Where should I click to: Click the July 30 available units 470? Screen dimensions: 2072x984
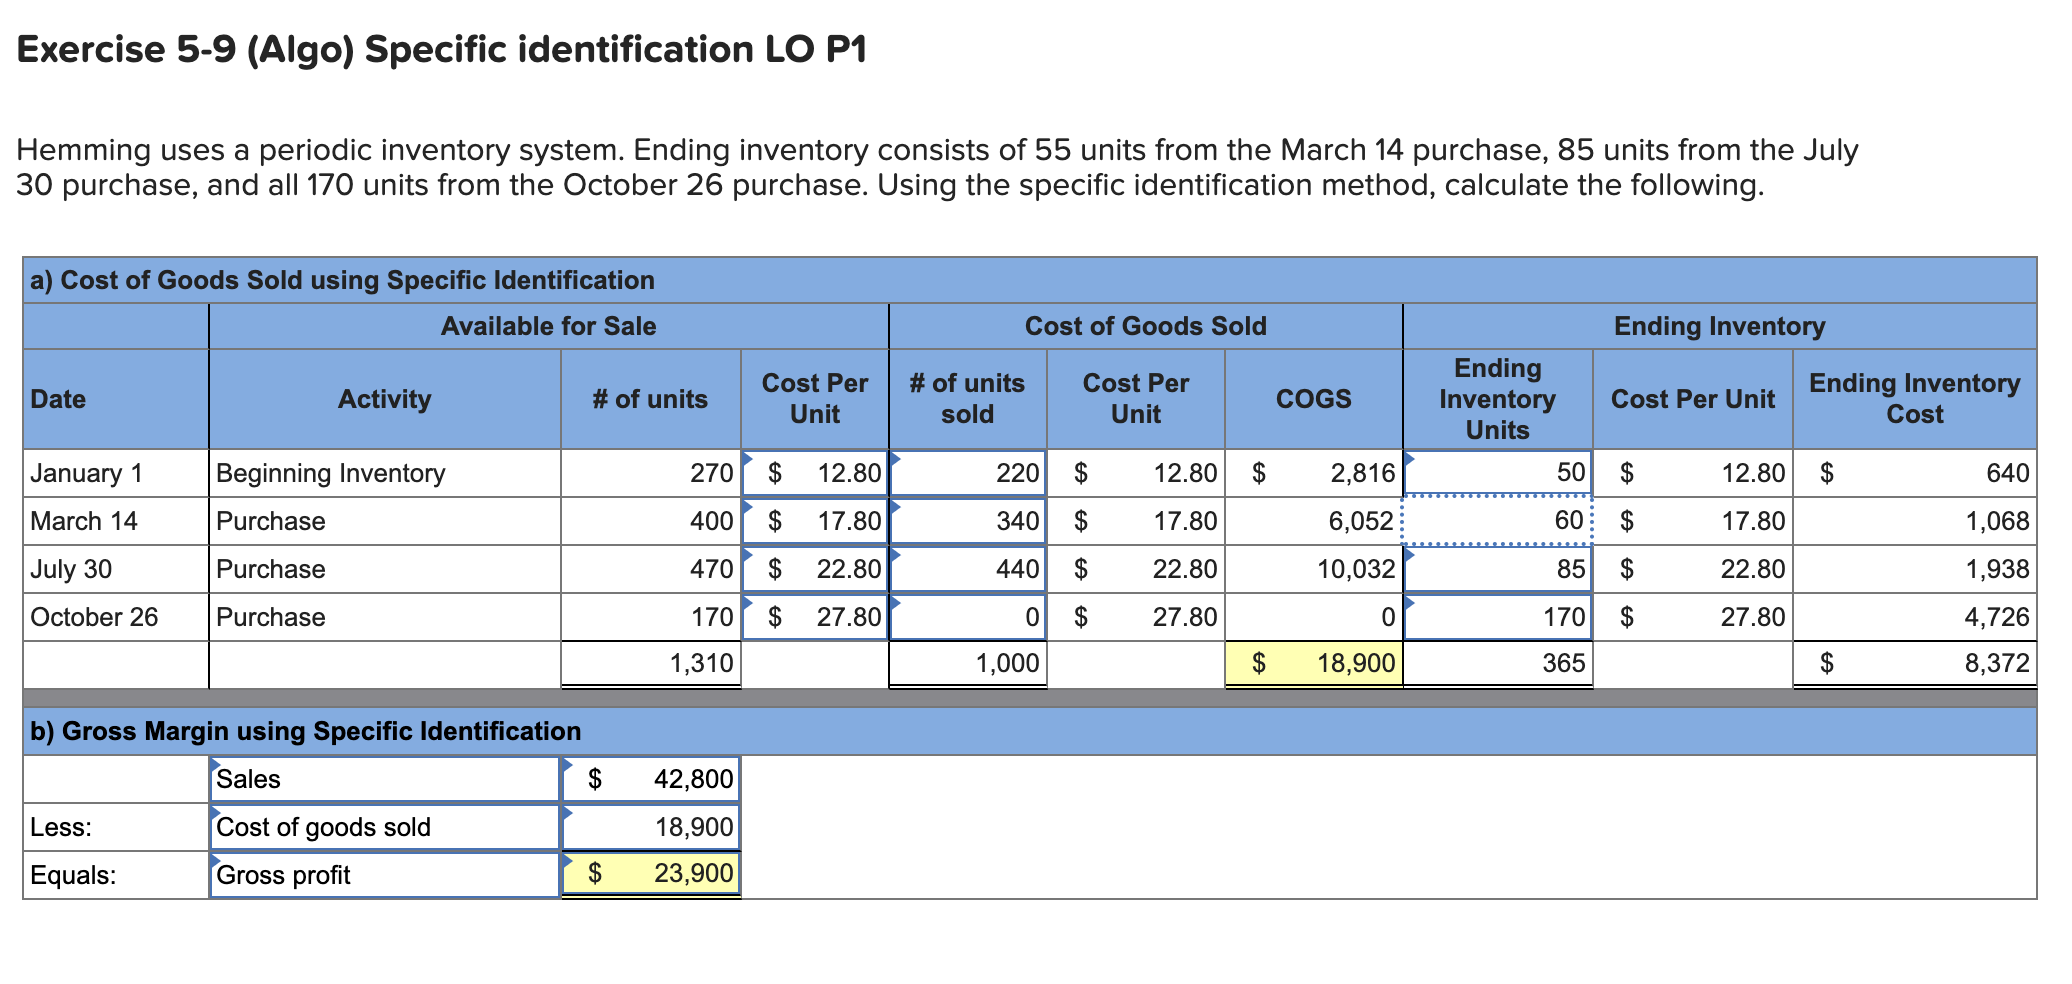click(x=651, y=569)
